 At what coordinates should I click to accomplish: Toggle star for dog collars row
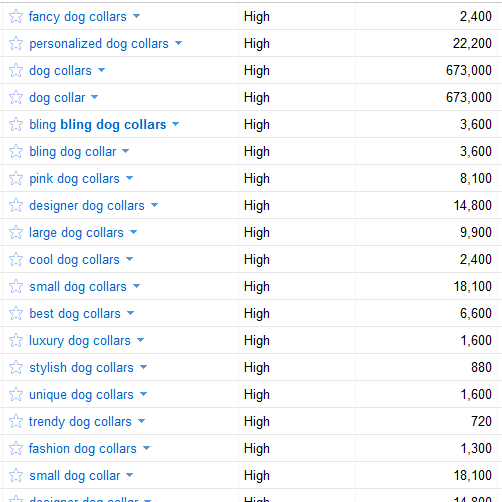(x=16, y=70)
